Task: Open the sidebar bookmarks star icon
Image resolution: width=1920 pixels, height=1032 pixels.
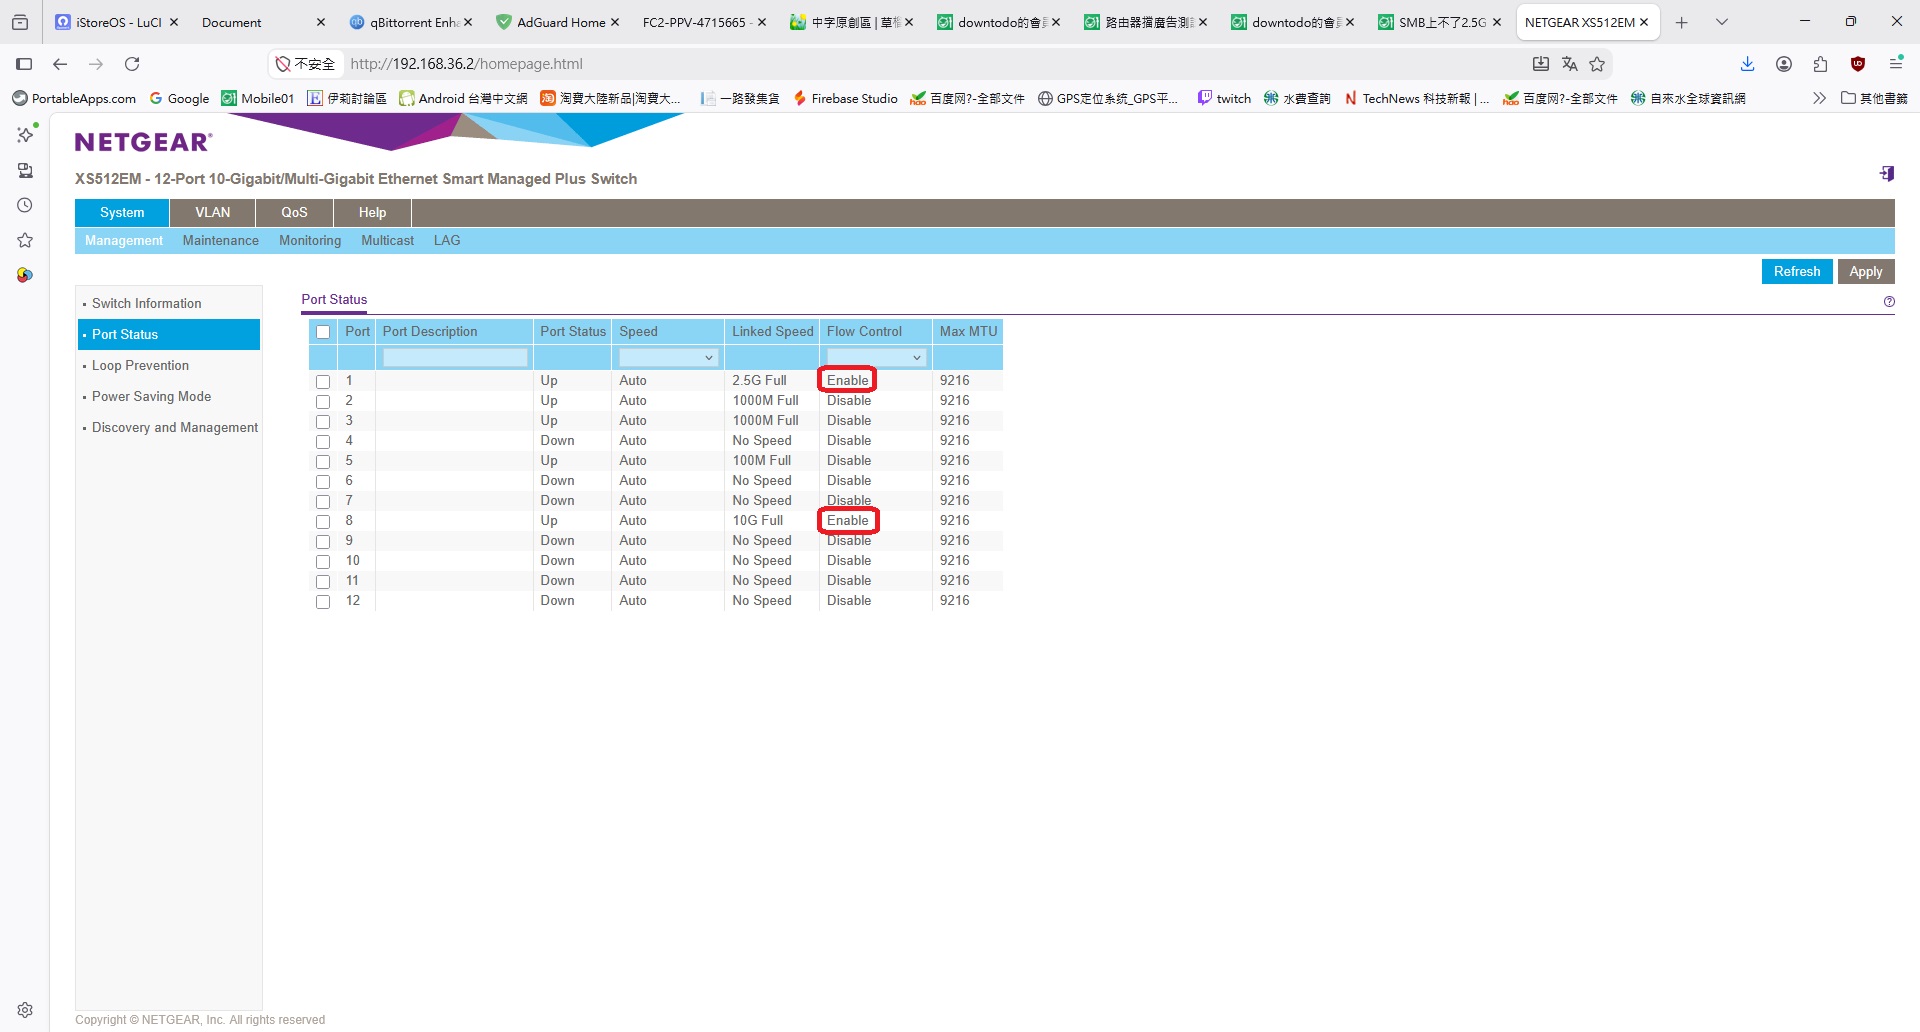Action: (x=25, y=240)
